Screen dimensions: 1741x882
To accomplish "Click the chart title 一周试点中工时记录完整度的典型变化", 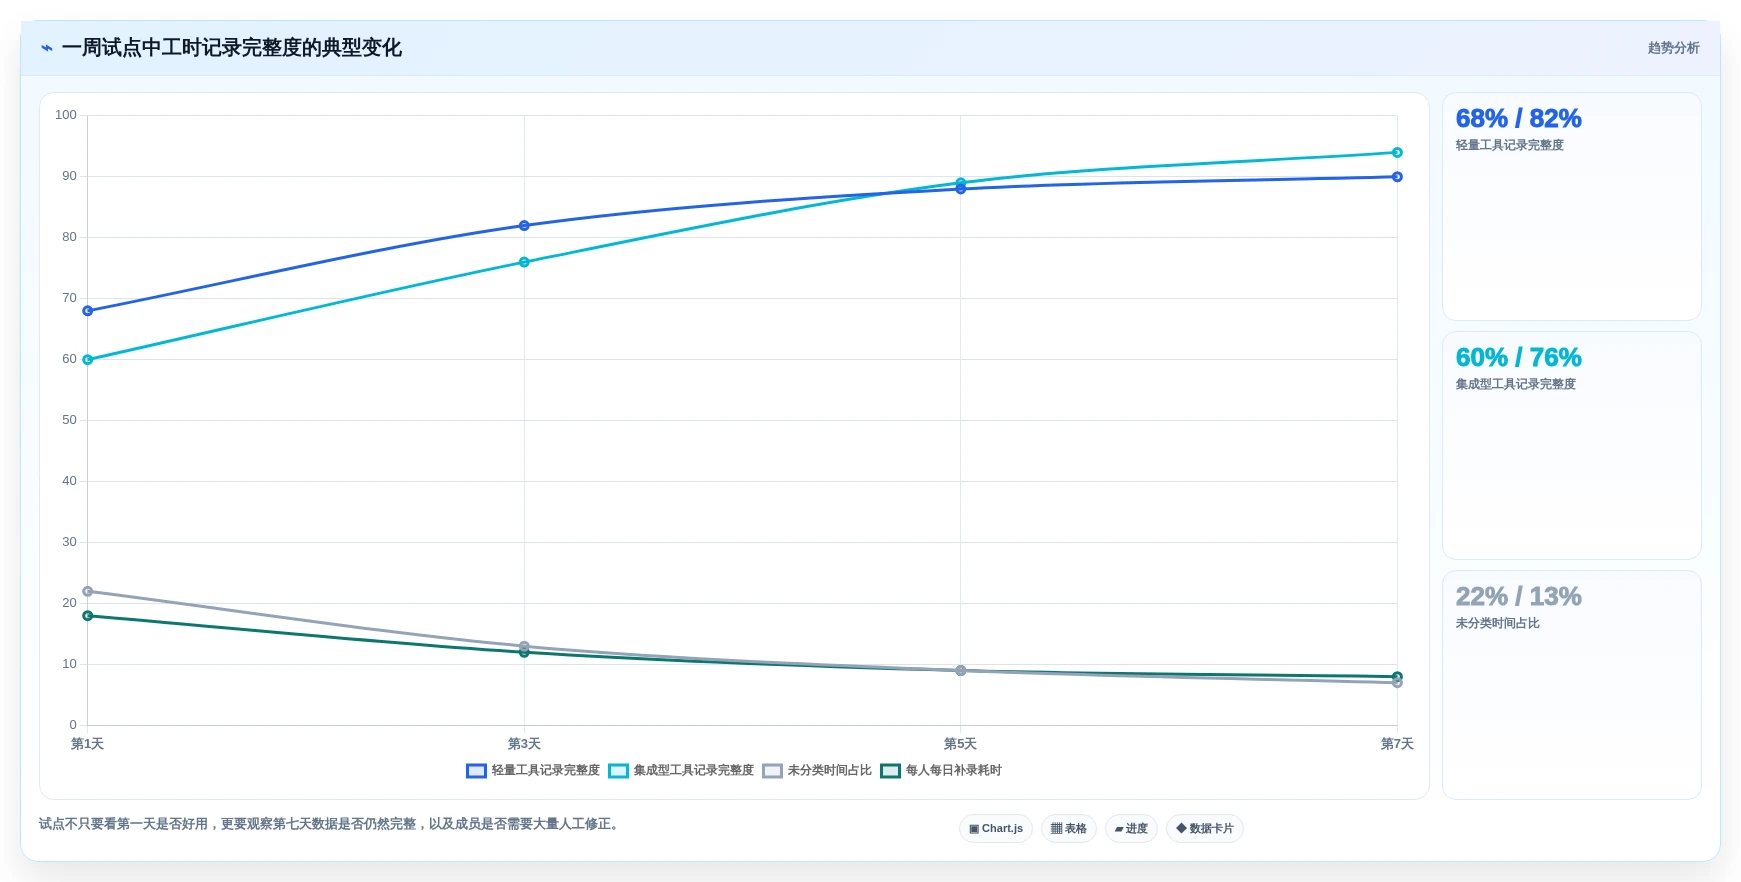I will (232, 48).
